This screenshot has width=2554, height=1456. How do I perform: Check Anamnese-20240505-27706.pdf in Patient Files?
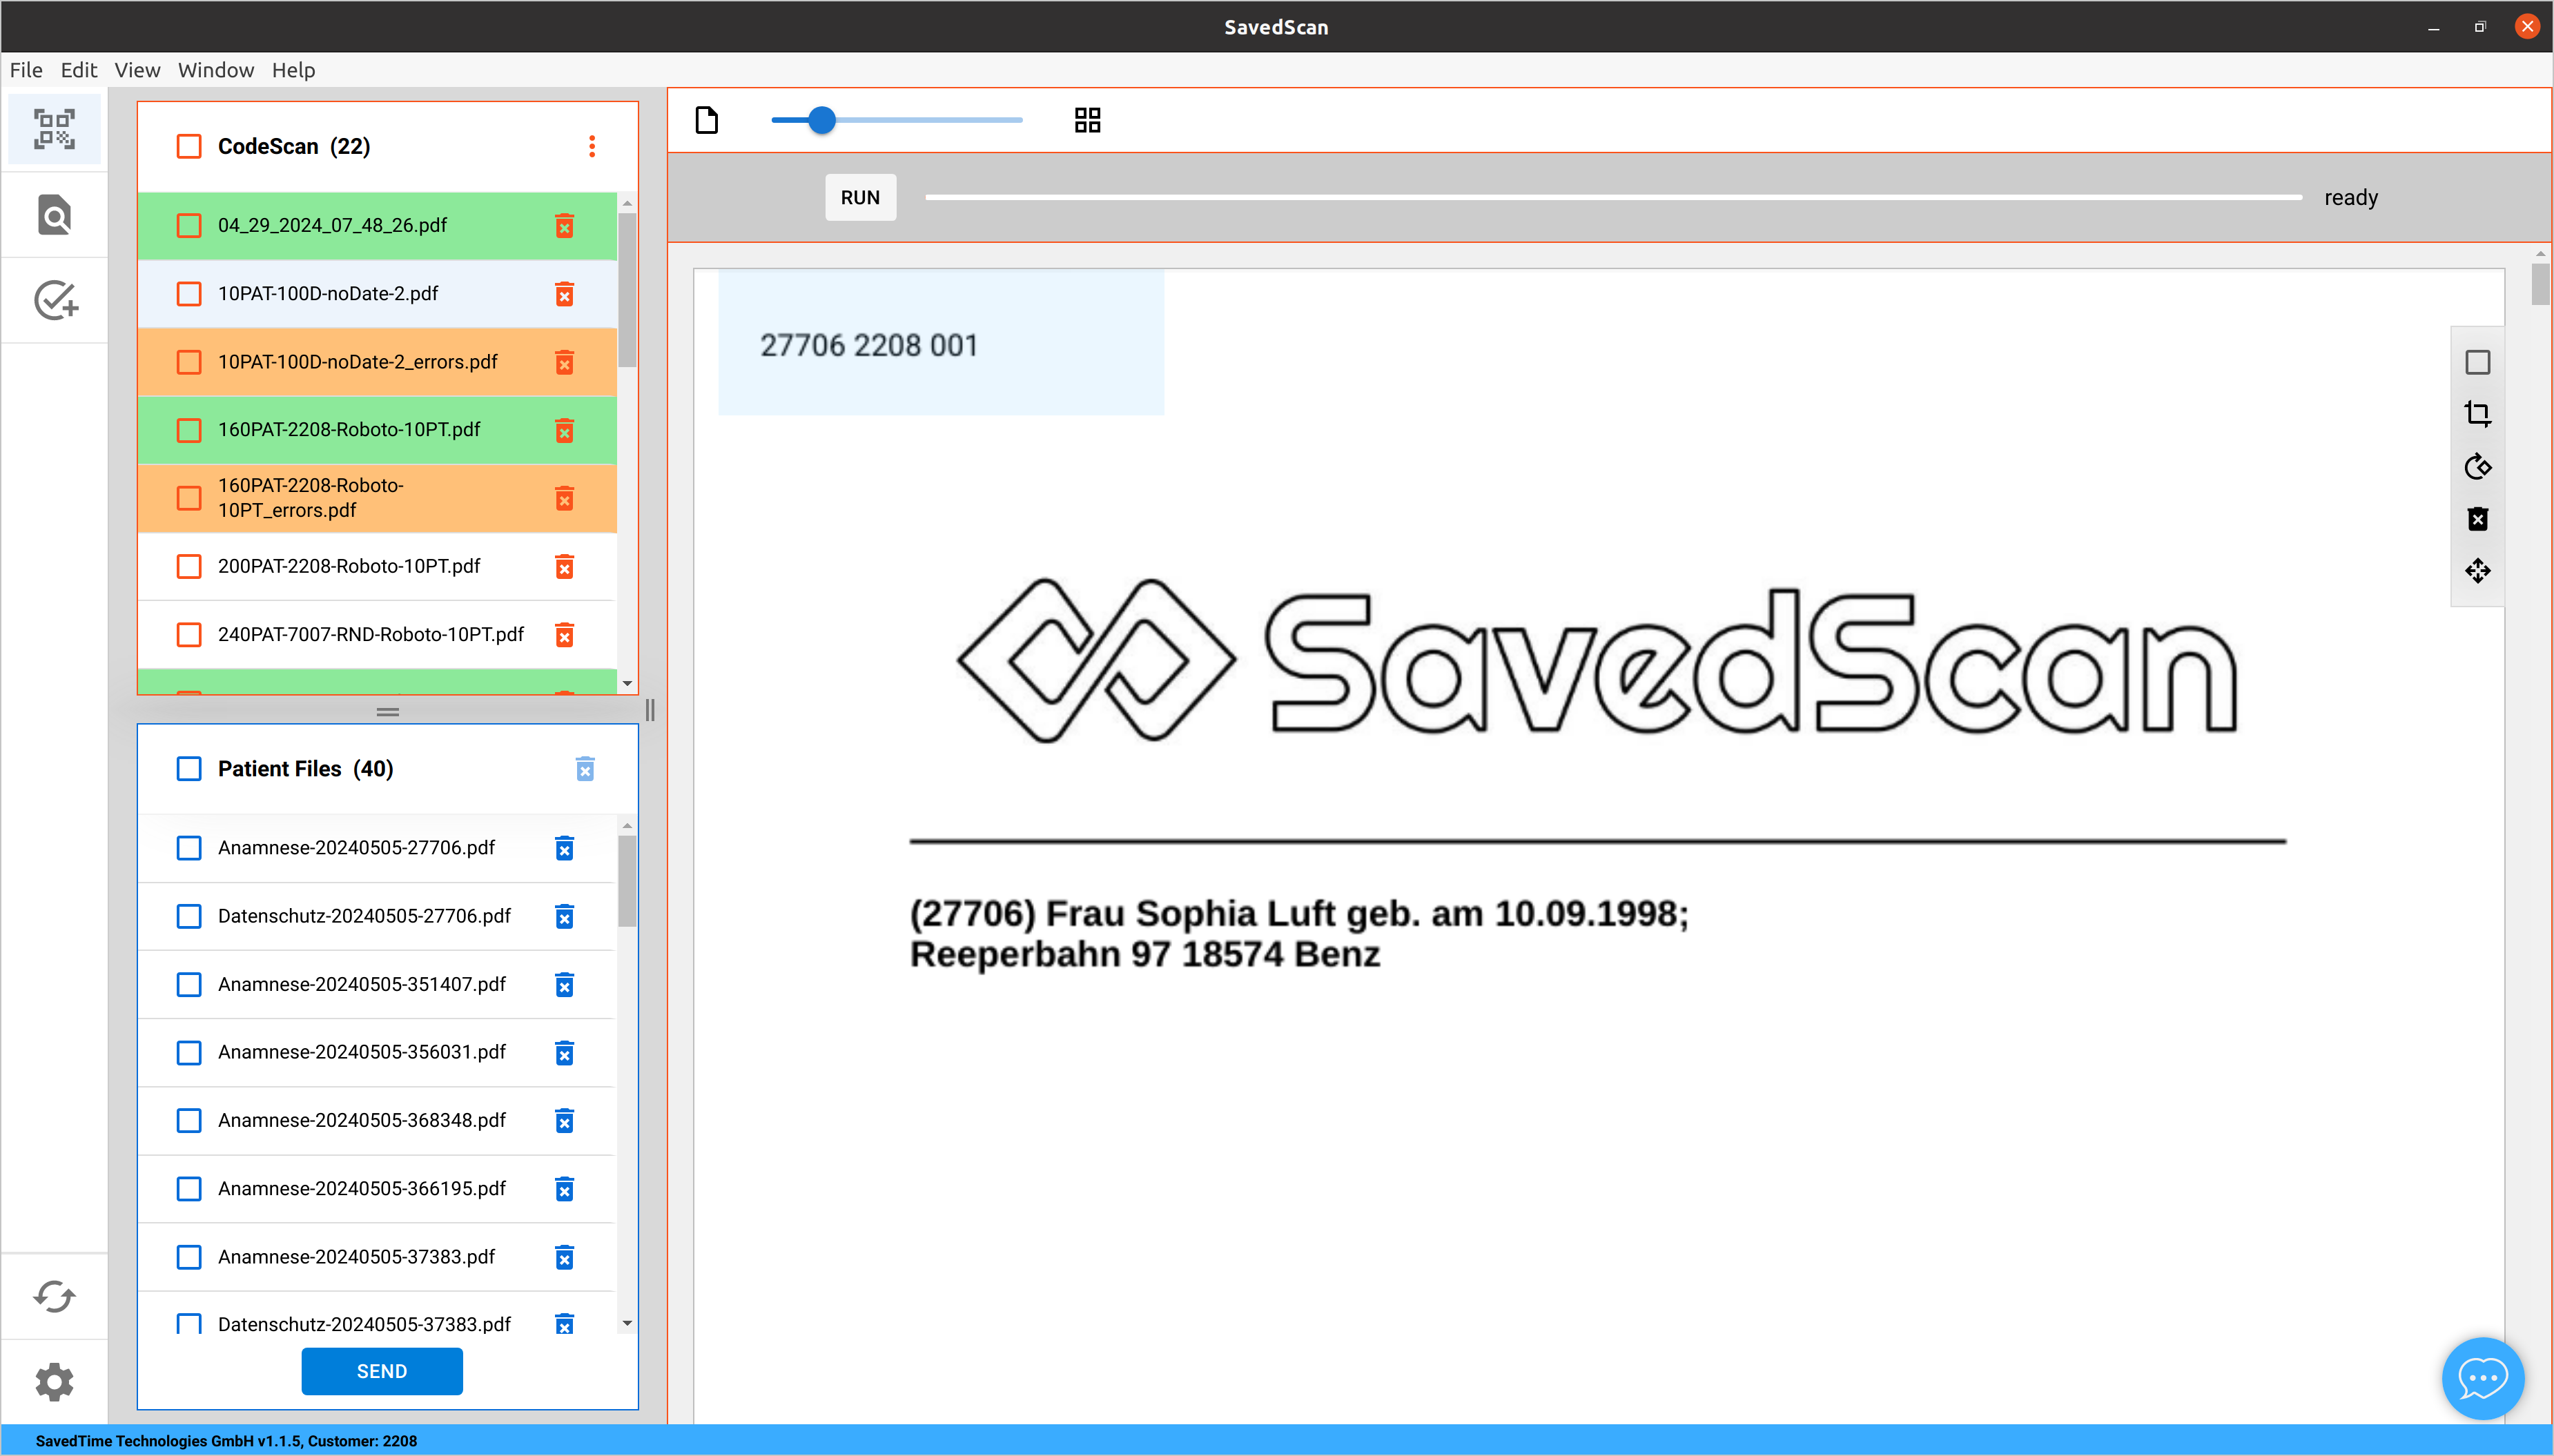point(189,847)
